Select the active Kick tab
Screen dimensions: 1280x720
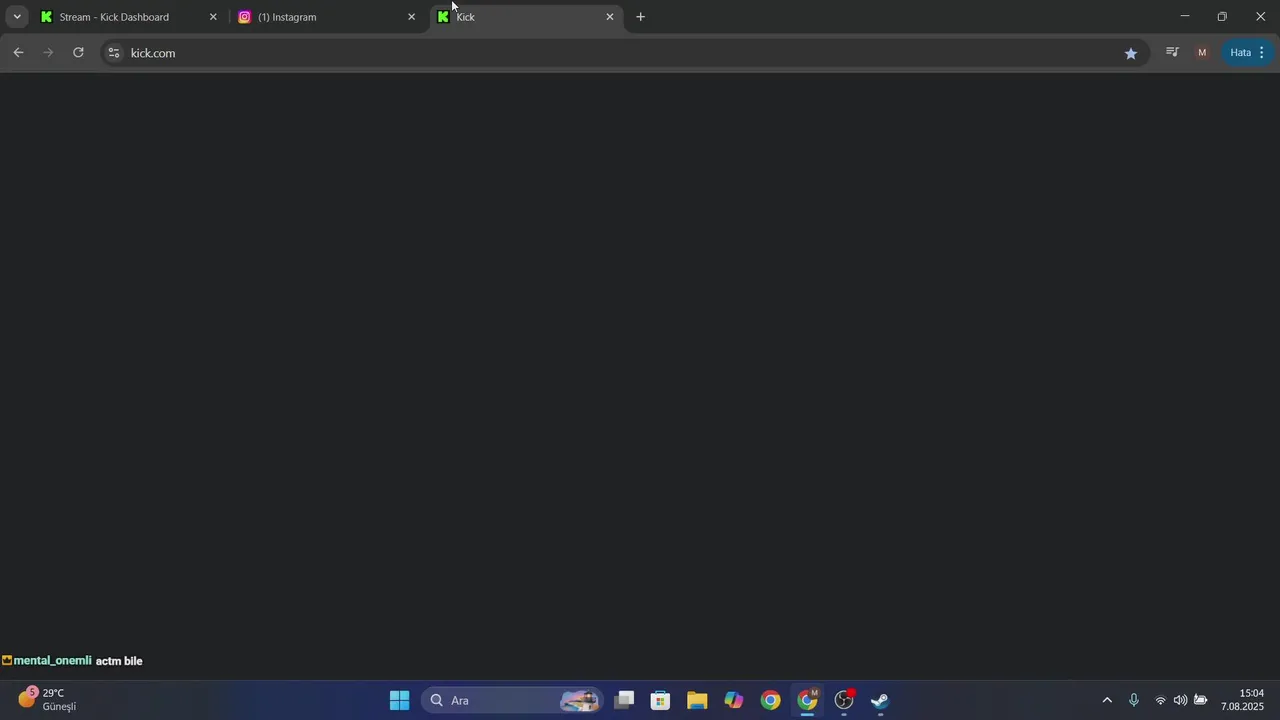(526, 17)
